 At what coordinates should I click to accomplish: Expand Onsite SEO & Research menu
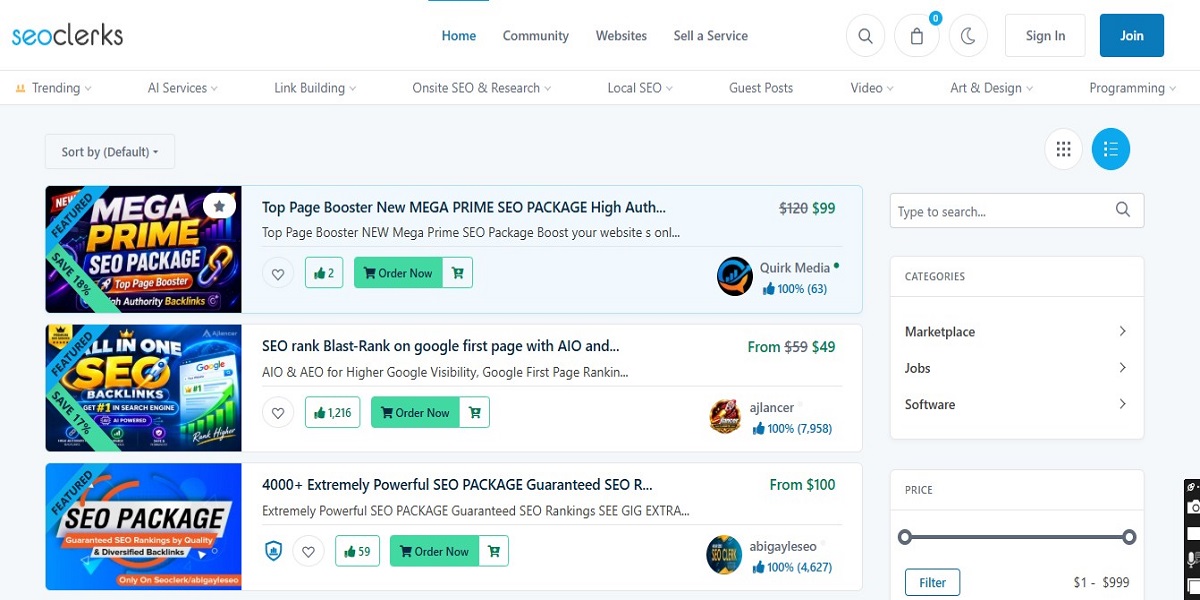pyautogui.click(x=482, y=88)
